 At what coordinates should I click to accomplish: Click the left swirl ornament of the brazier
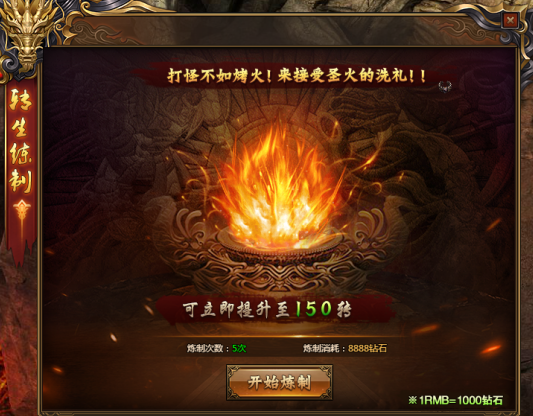[189, 223]
